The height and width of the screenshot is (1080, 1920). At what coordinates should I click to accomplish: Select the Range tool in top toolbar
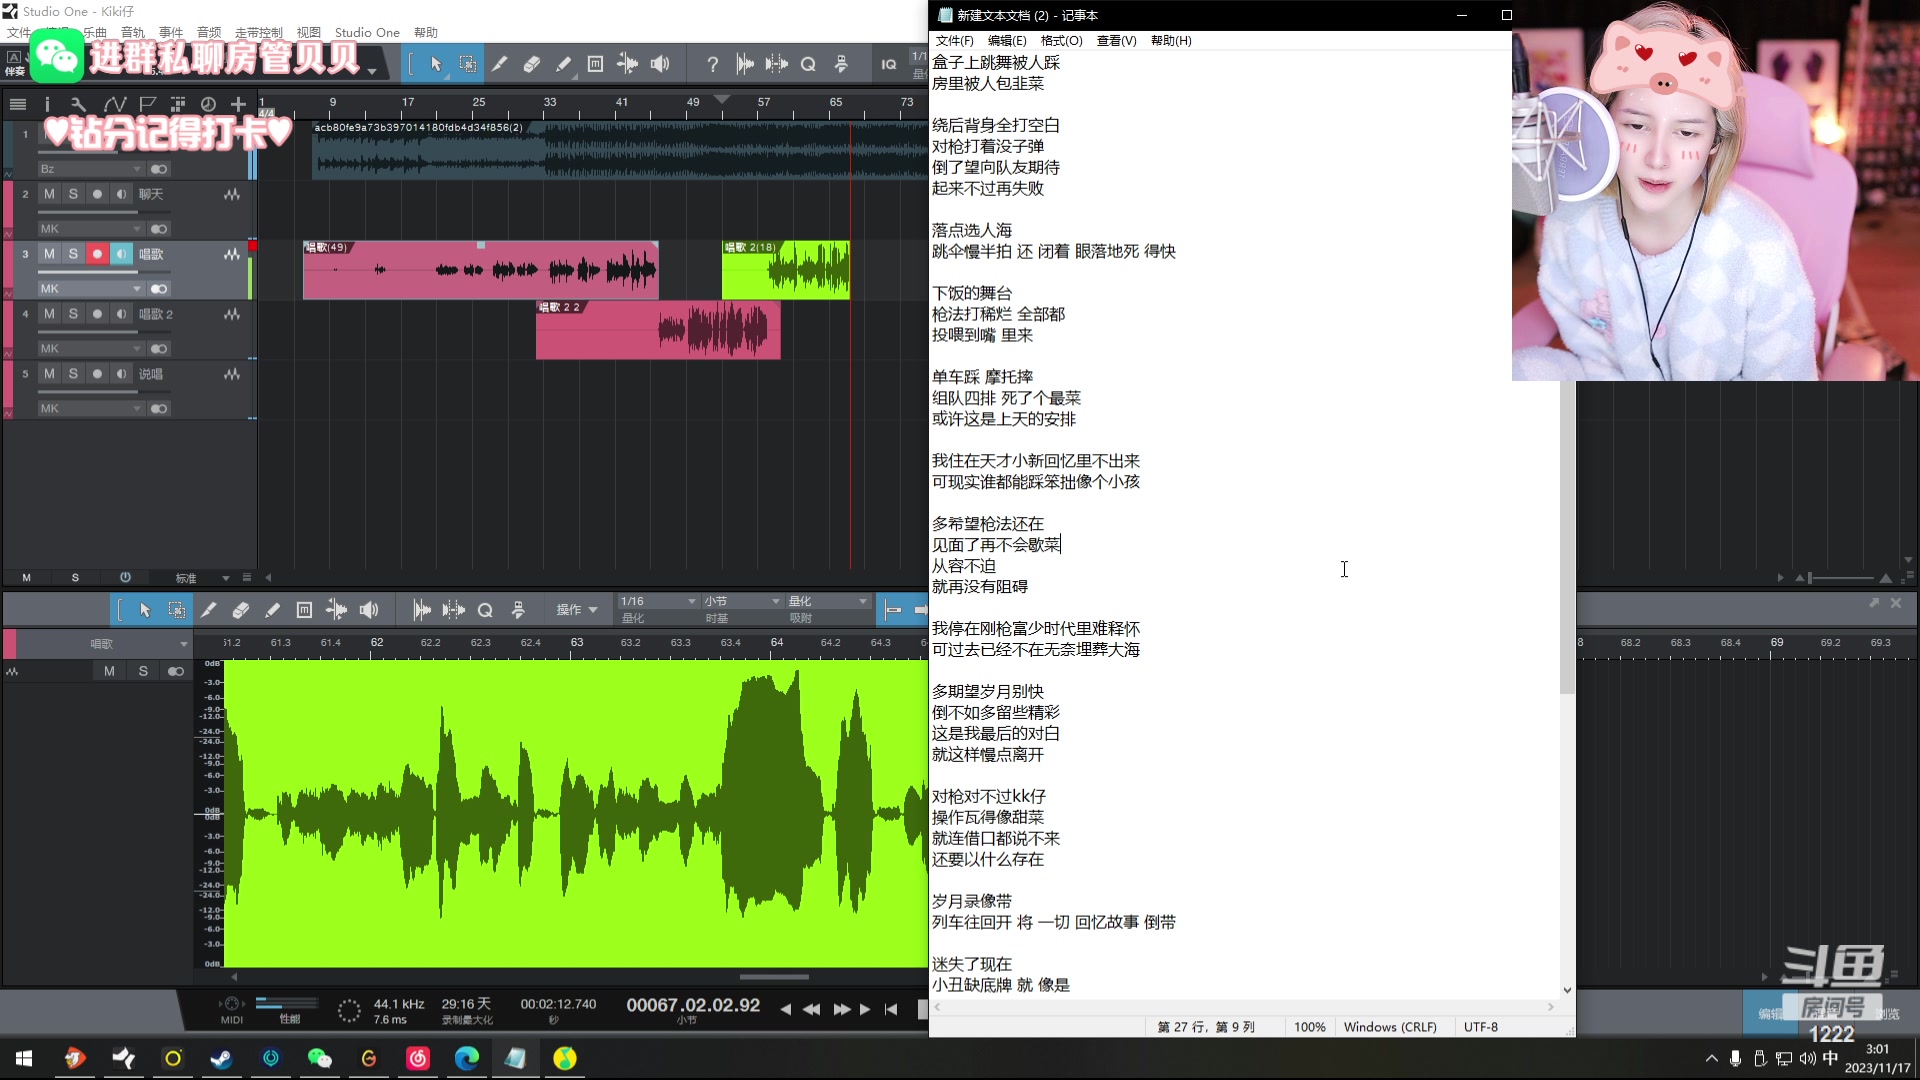point(467,64)
